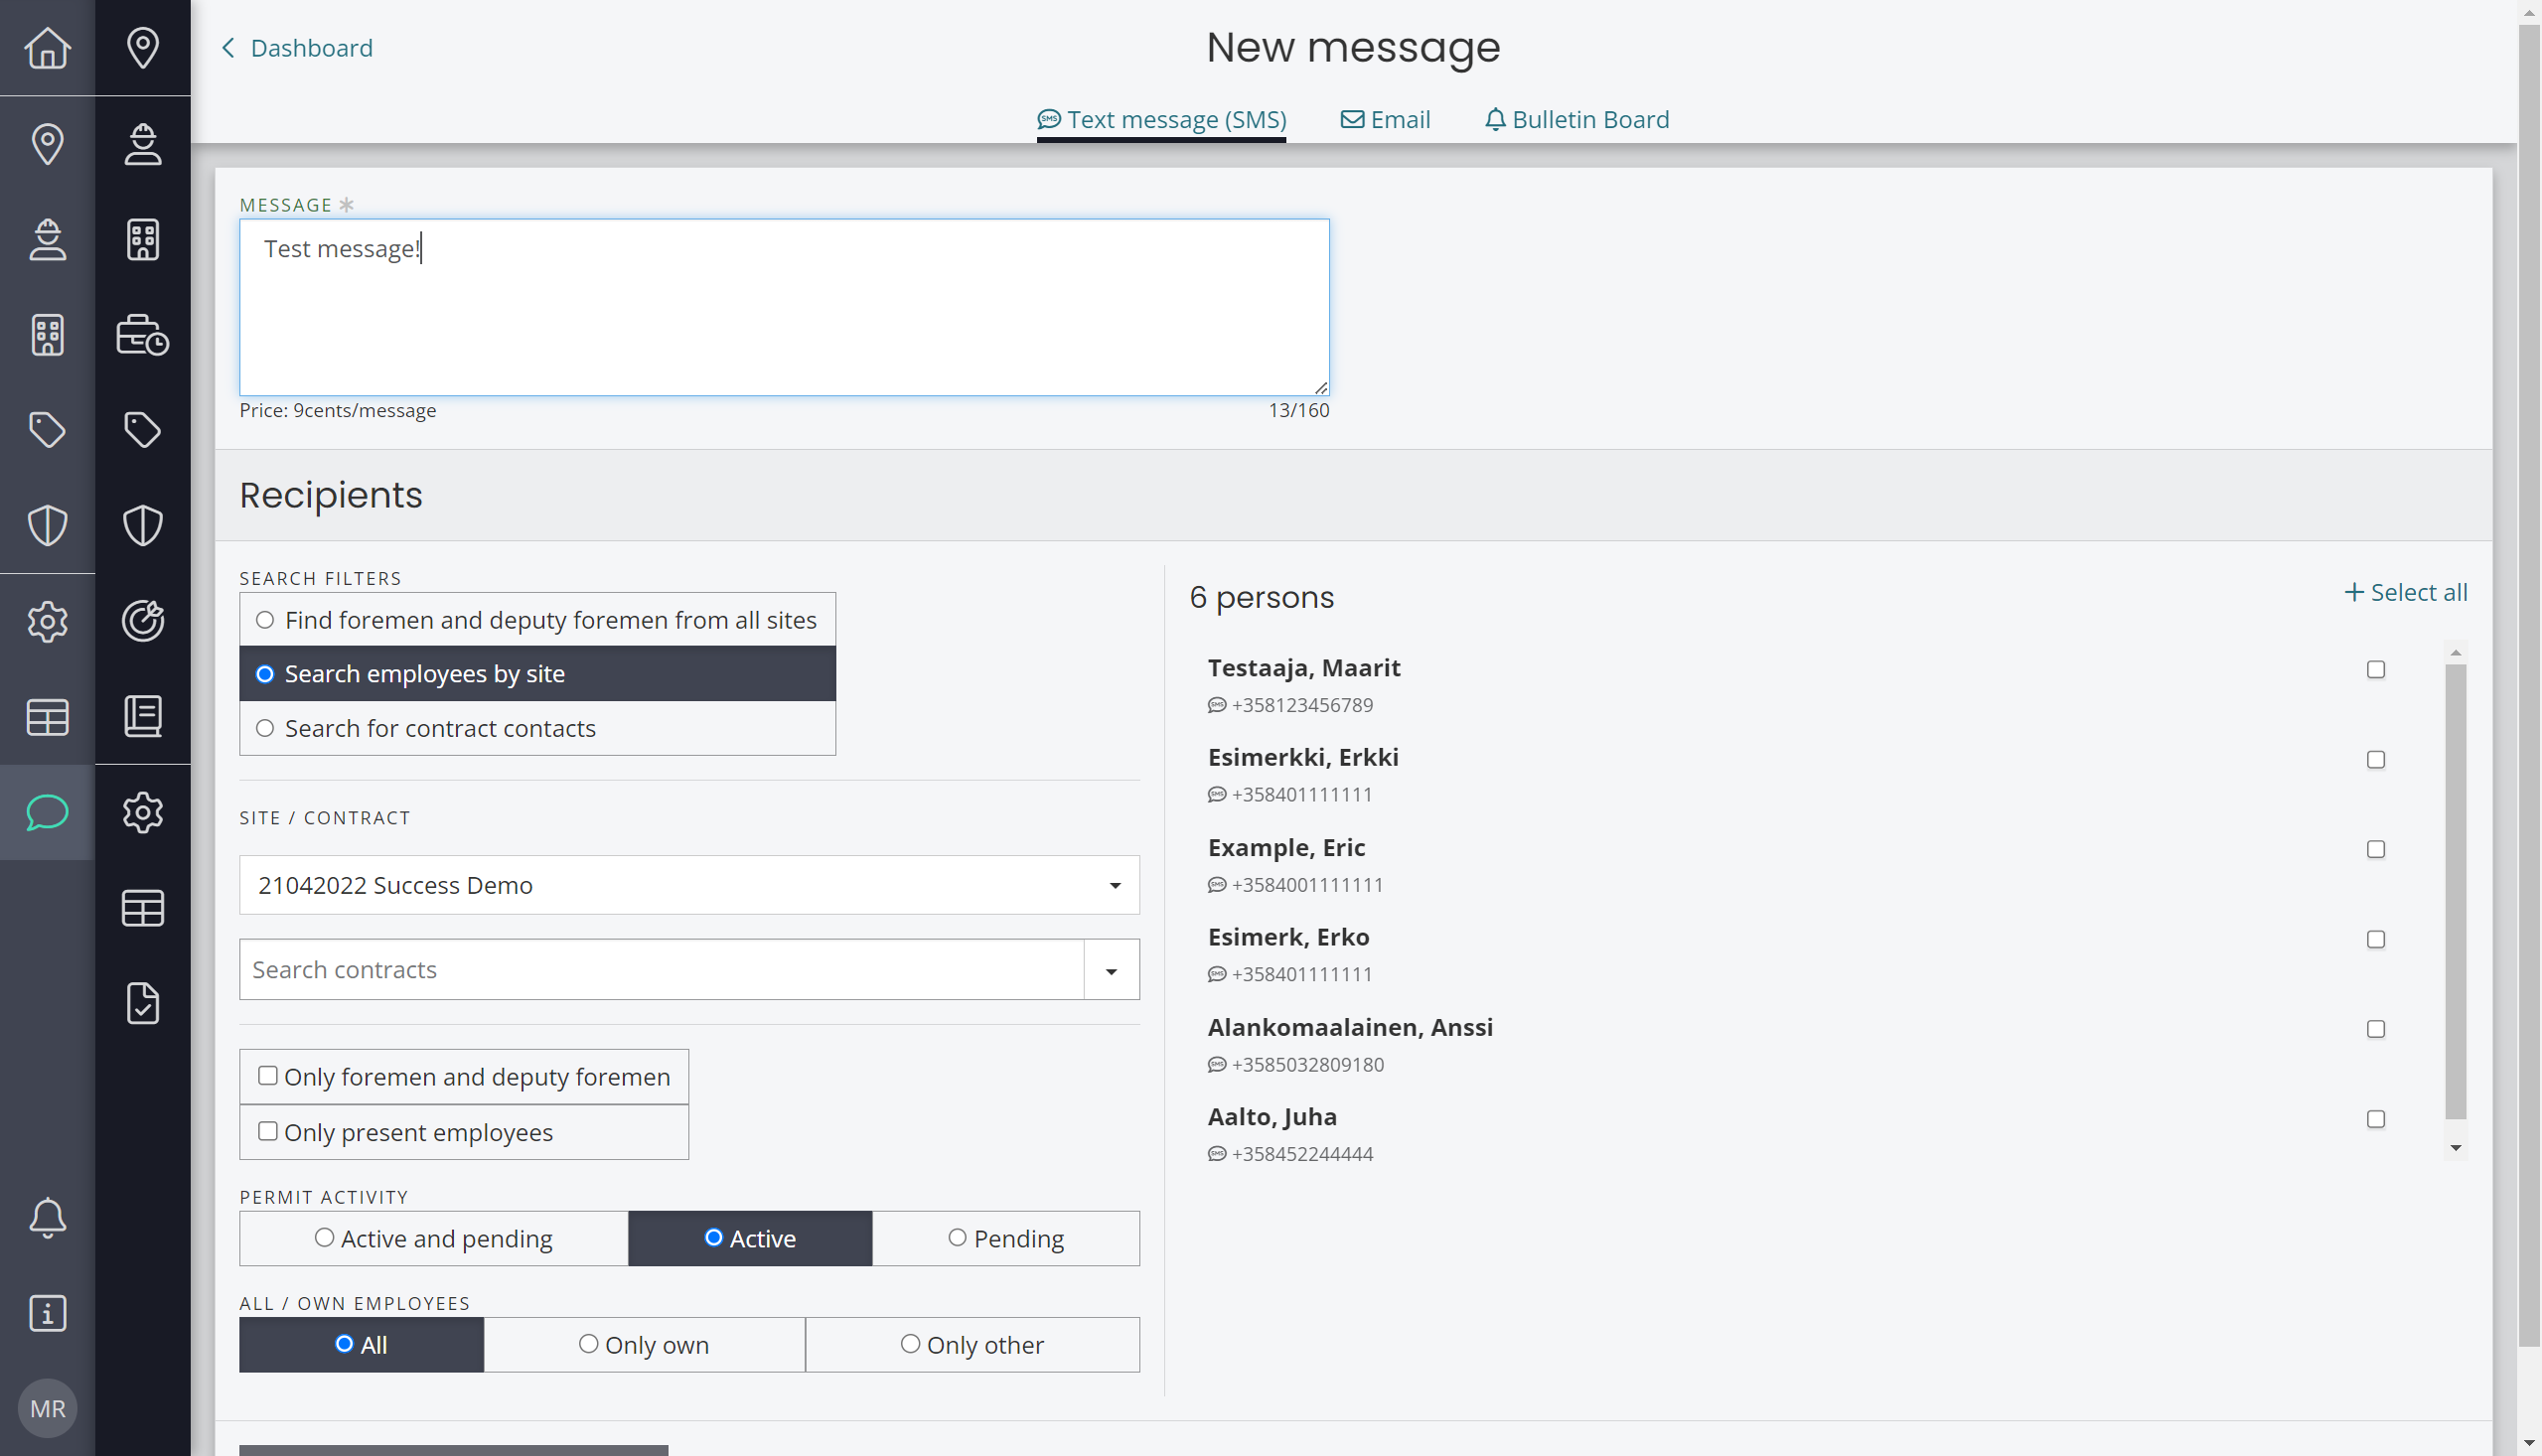Click the page vertical scrollbar
The height and width of the screenshot is (1456, 2542).
pyautogui.click(x=2529, y=685)
